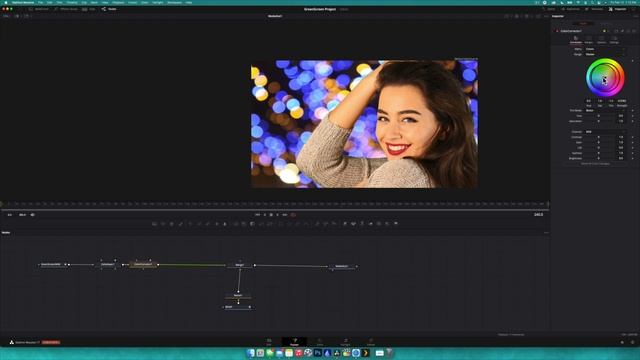
Task: Toggle the Metadata panel
Action: [x=595, y=9]
